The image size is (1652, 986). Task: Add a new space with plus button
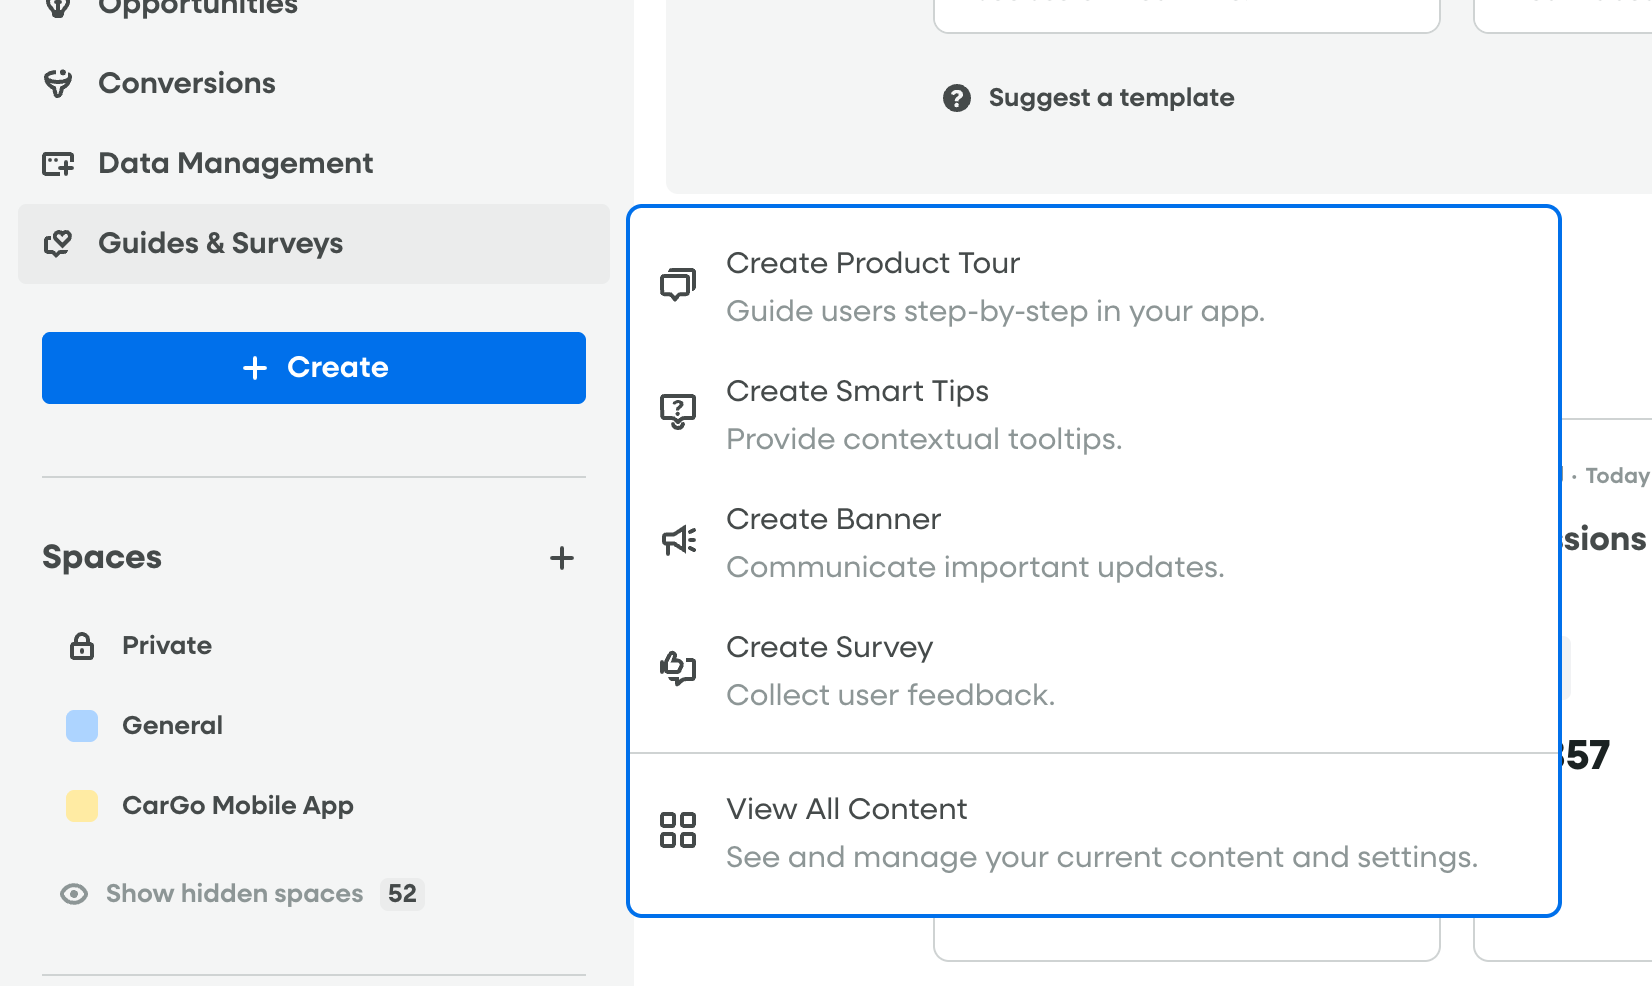click(562, 558)
